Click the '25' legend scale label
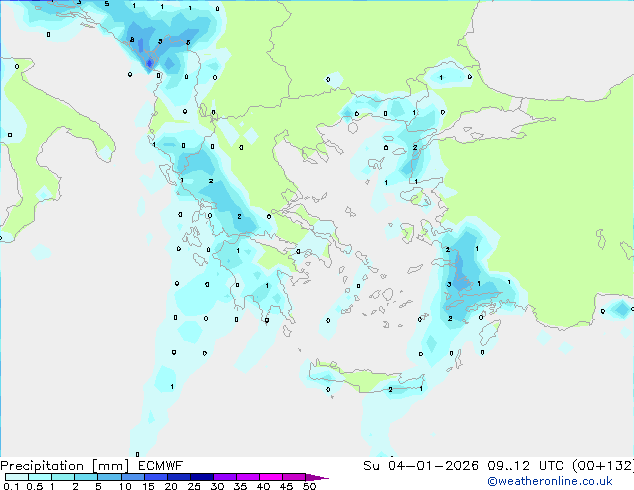The width and height of the screenshot is (634, 490). pos(194,486)
